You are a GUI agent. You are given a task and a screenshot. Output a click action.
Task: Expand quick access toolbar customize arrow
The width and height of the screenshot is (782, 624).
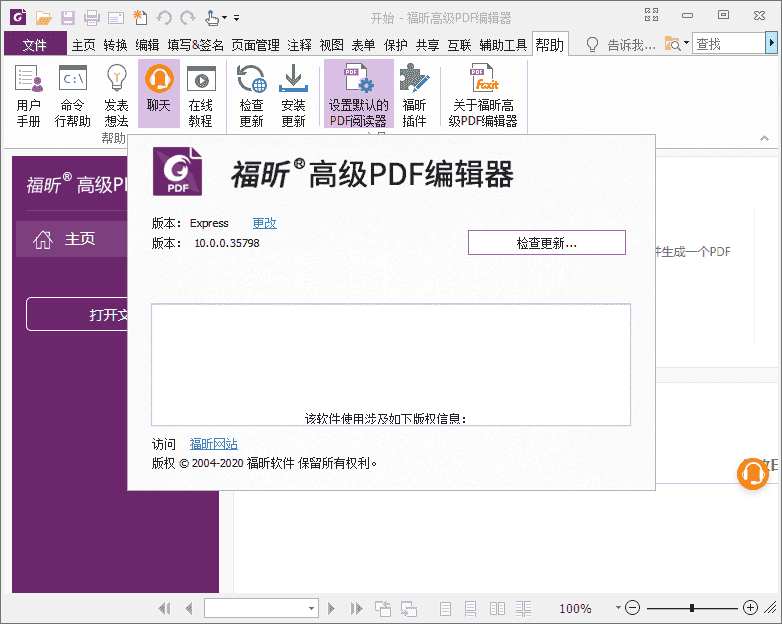click(236, 18)
